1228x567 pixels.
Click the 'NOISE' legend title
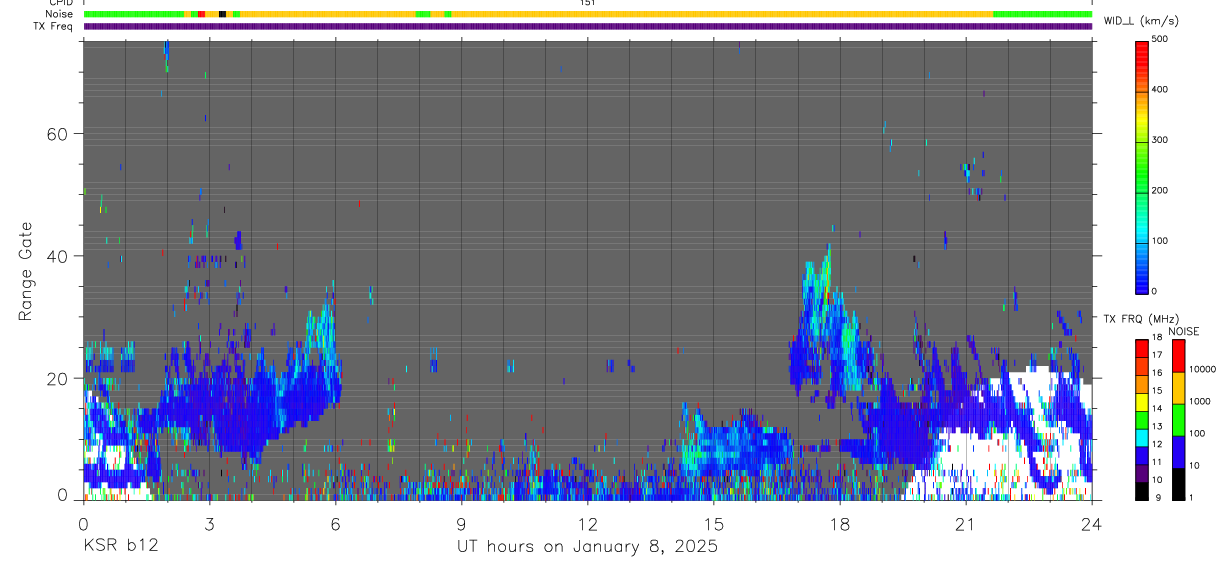point(1183,331)
